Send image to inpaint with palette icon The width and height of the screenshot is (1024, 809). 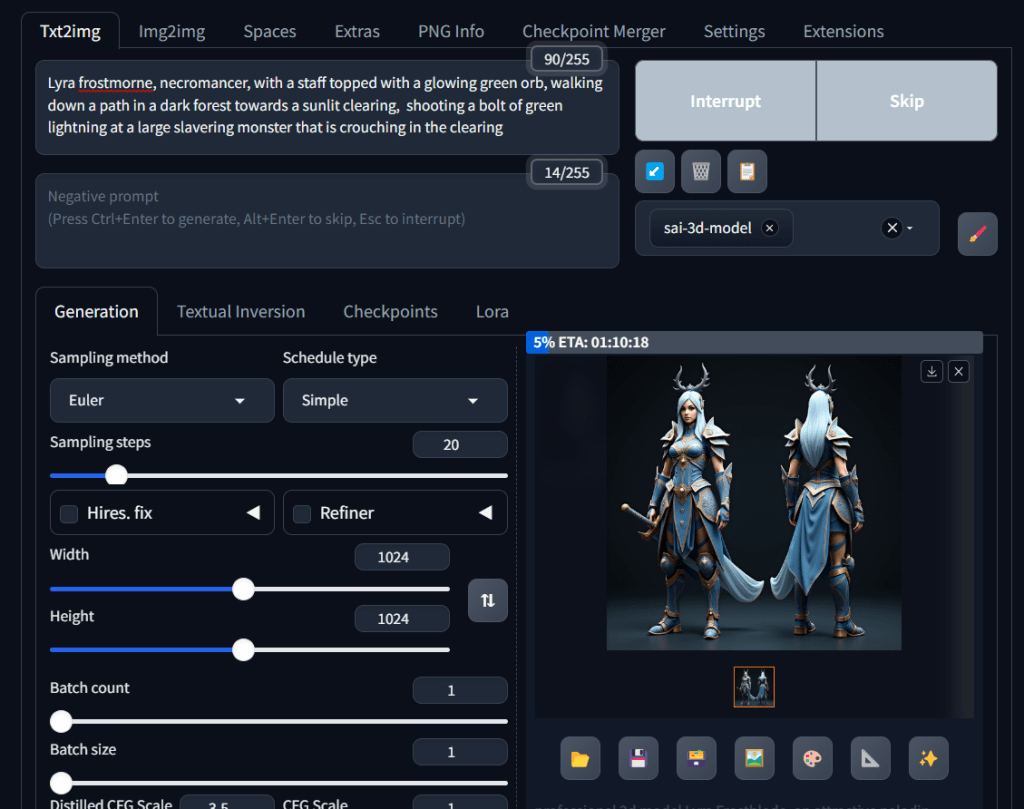(812, 758)
